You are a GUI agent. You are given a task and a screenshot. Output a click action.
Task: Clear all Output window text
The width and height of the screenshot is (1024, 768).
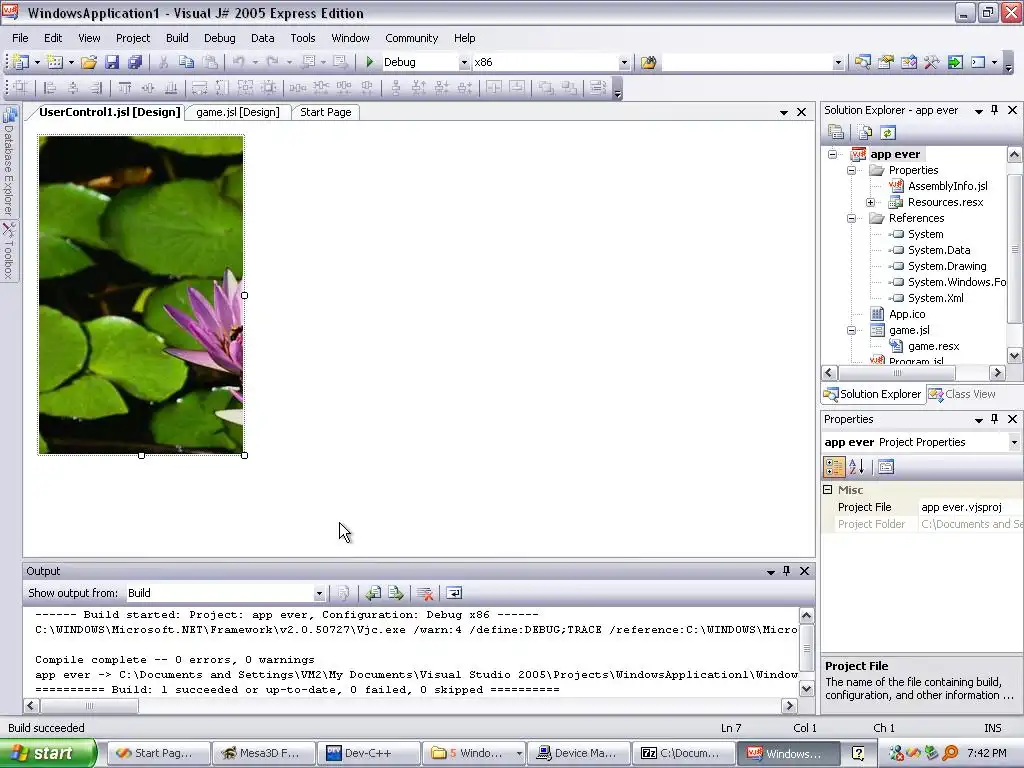[x=424, y=593]
